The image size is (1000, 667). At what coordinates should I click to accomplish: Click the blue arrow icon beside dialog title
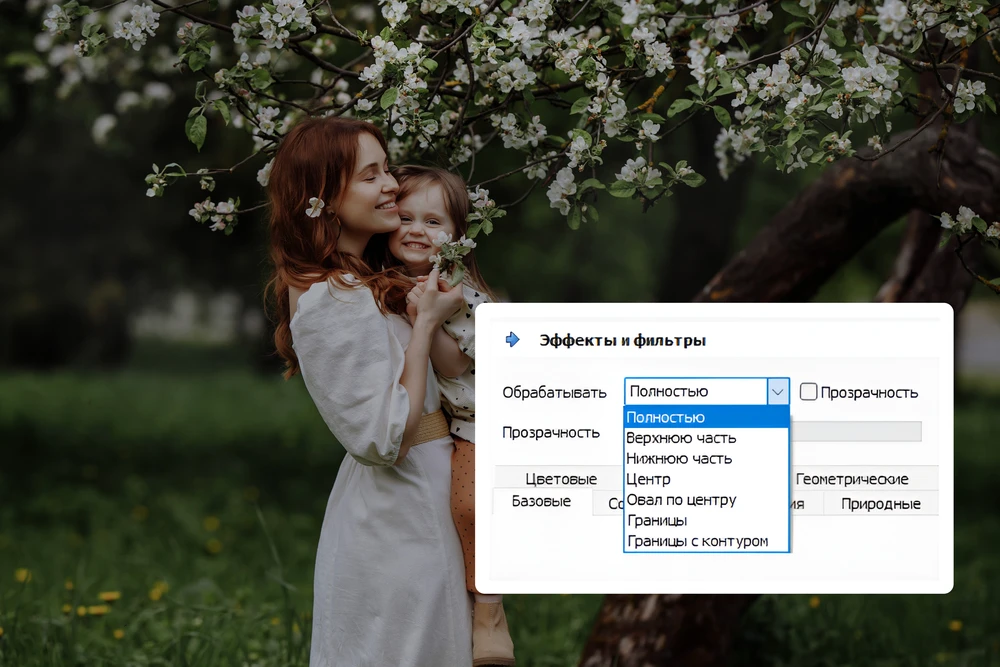pos(513,340)
